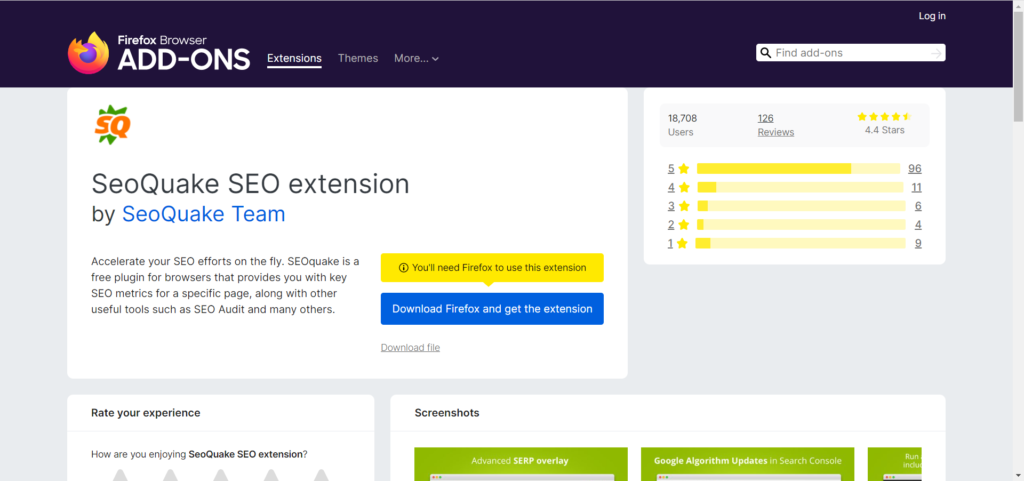Click the 2-star rating bar
This screenshot has height=481, width=1024.
801,225
